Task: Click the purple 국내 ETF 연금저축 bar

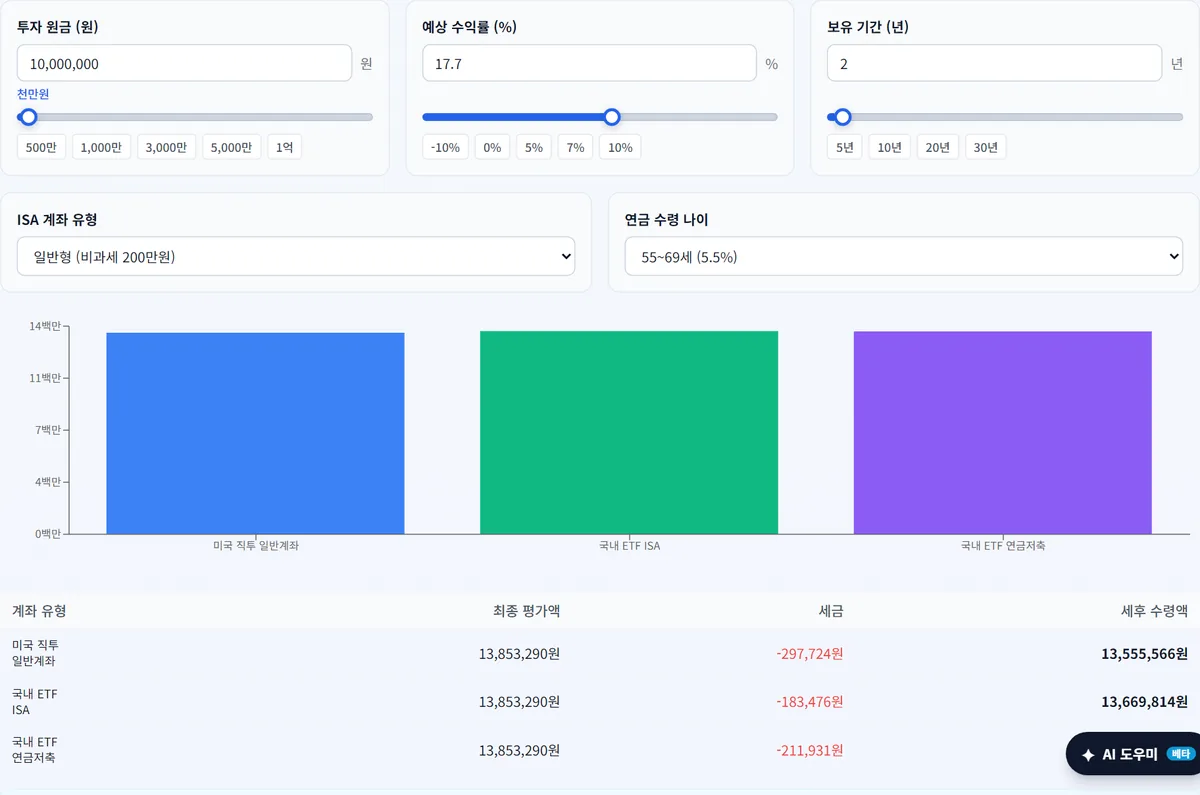Action: [x=1003, y=432]
